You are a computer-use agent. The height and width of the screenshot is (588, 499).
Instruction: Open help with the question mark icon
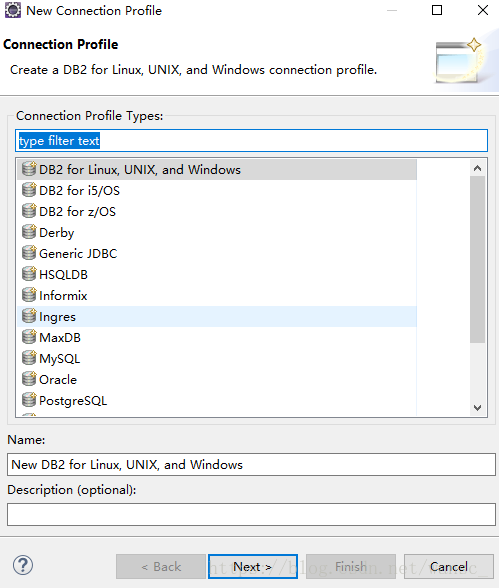(23, 566)
